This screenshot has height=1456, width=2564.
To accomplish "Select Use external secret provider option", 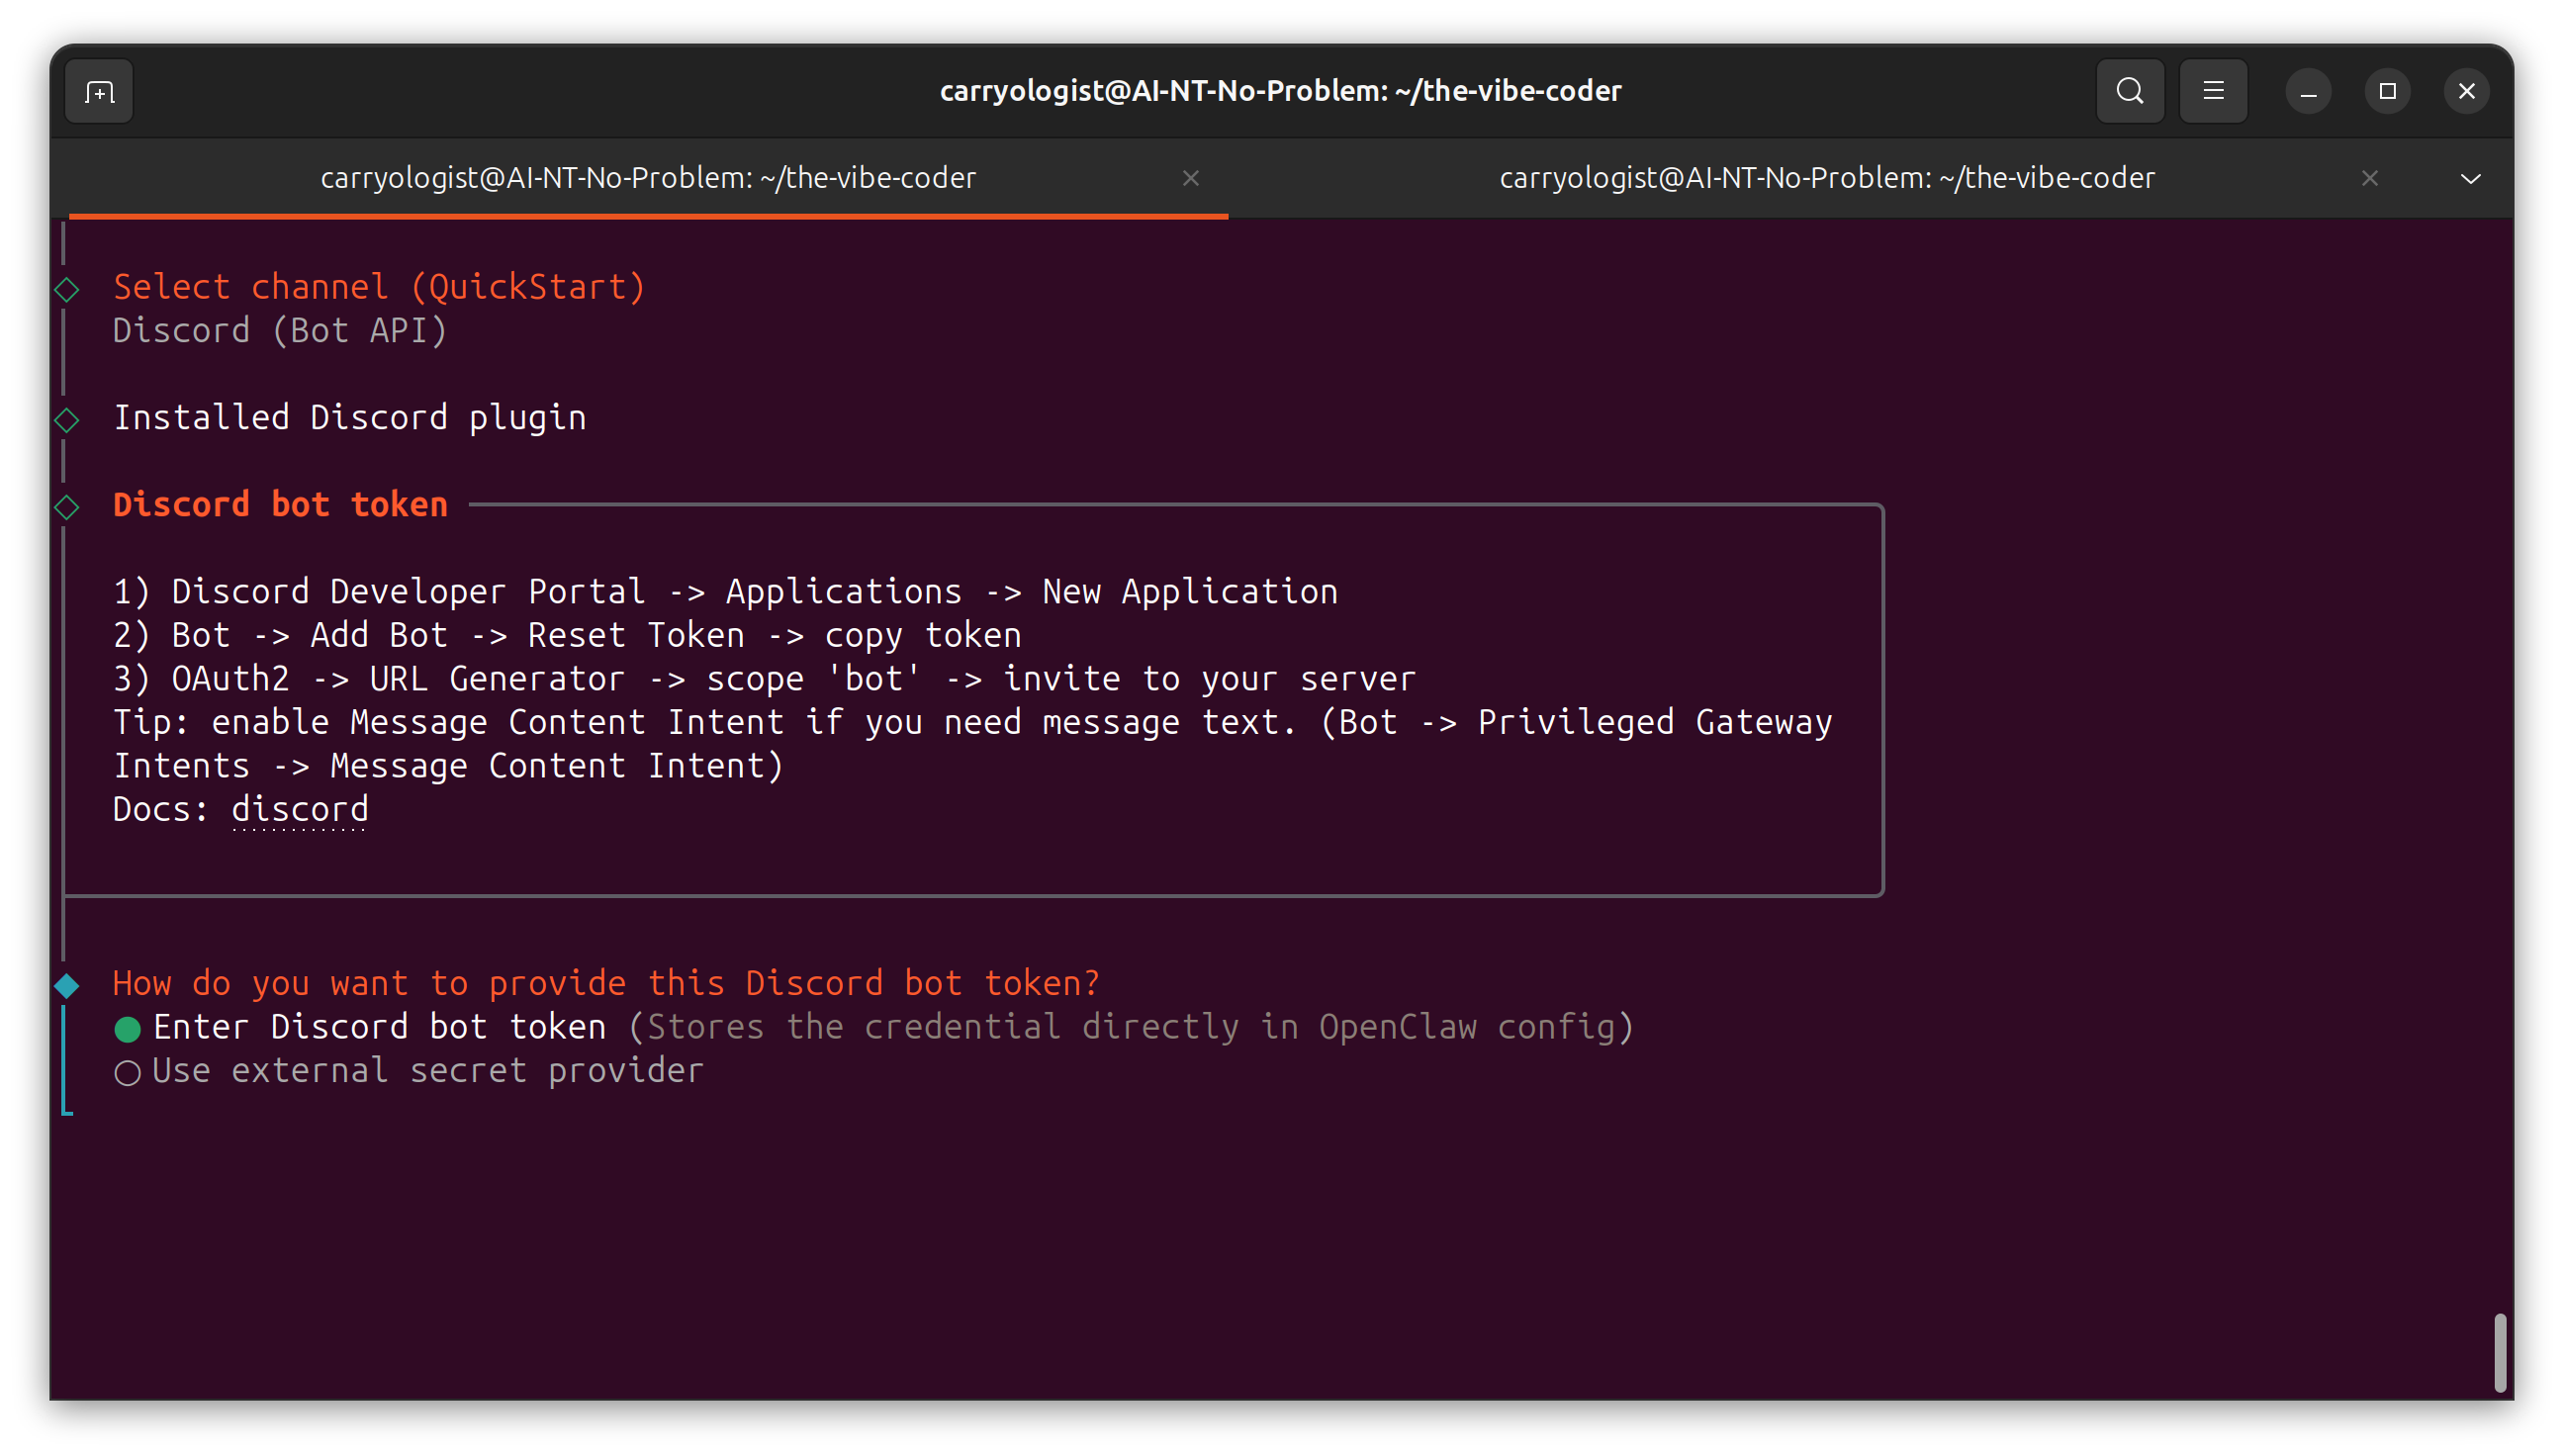I will [x=409, y=1071].
